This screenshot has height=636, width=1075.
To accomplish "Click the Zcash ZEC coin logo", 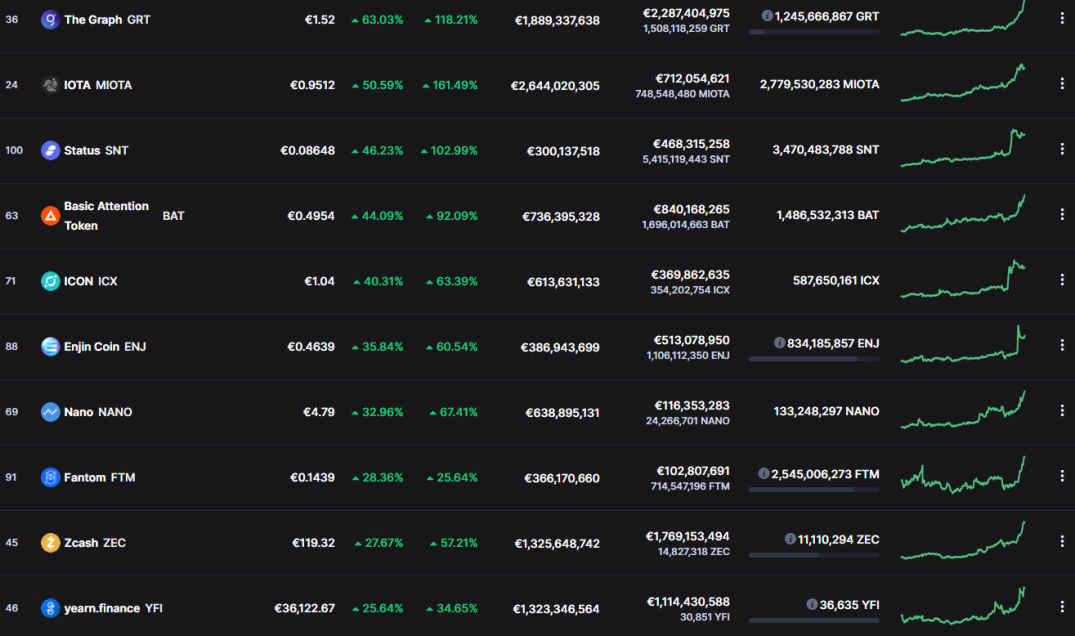I will [50, 543].
